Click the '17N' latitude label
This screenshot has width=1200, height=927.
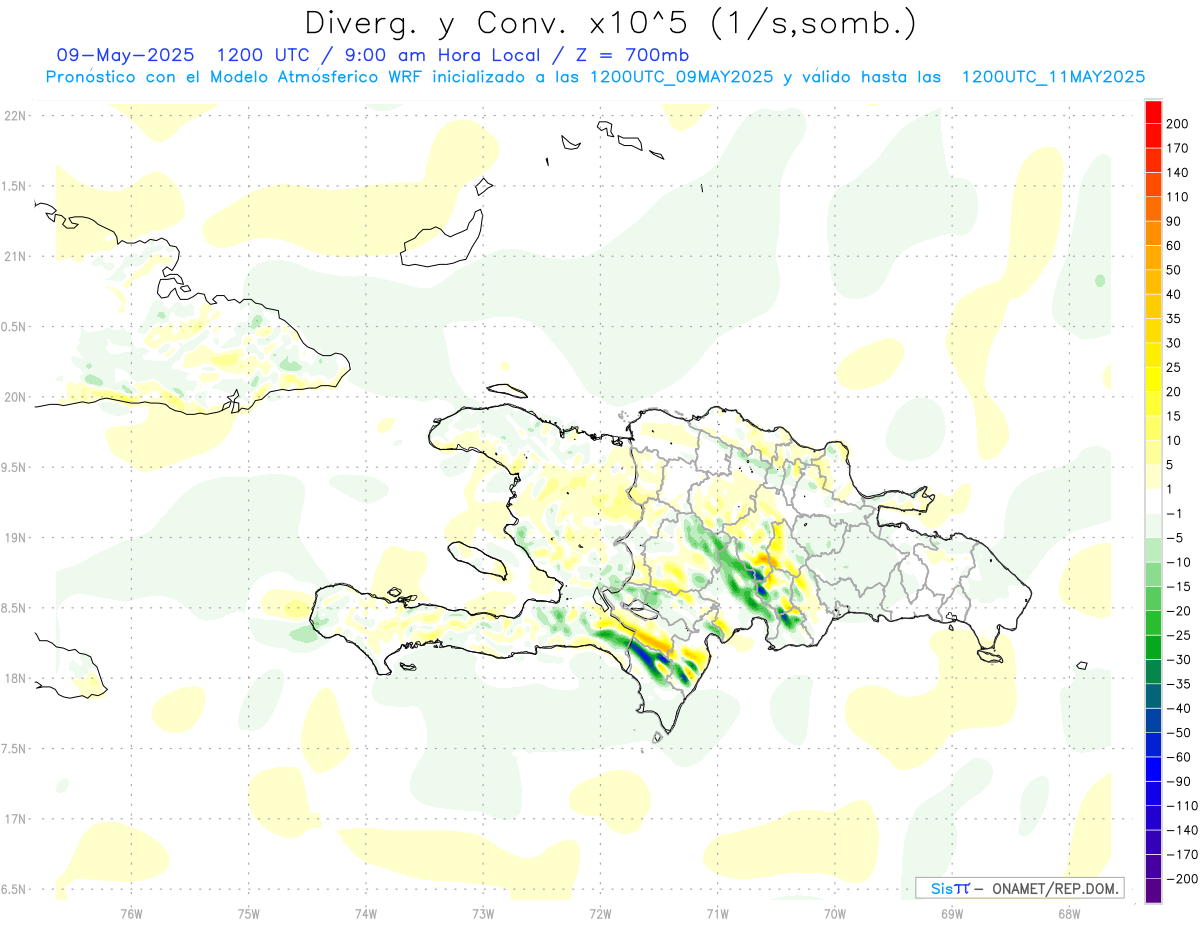pyautogui.click(x=14, y=819)
